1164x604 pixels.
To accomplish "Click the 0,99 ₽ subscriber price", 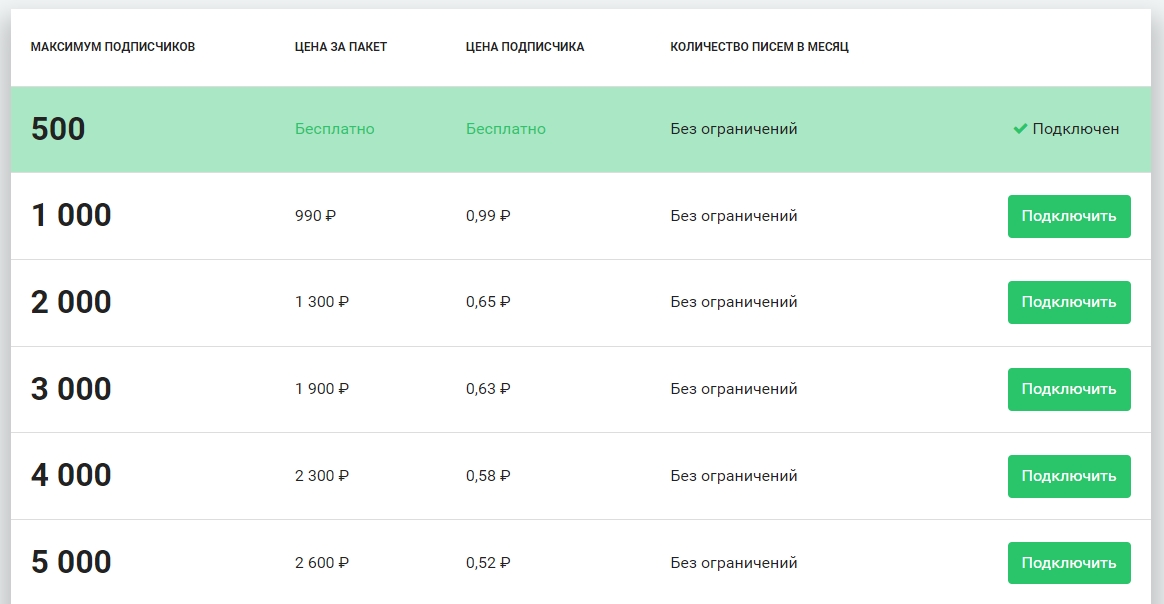I will tap(488, 216).
